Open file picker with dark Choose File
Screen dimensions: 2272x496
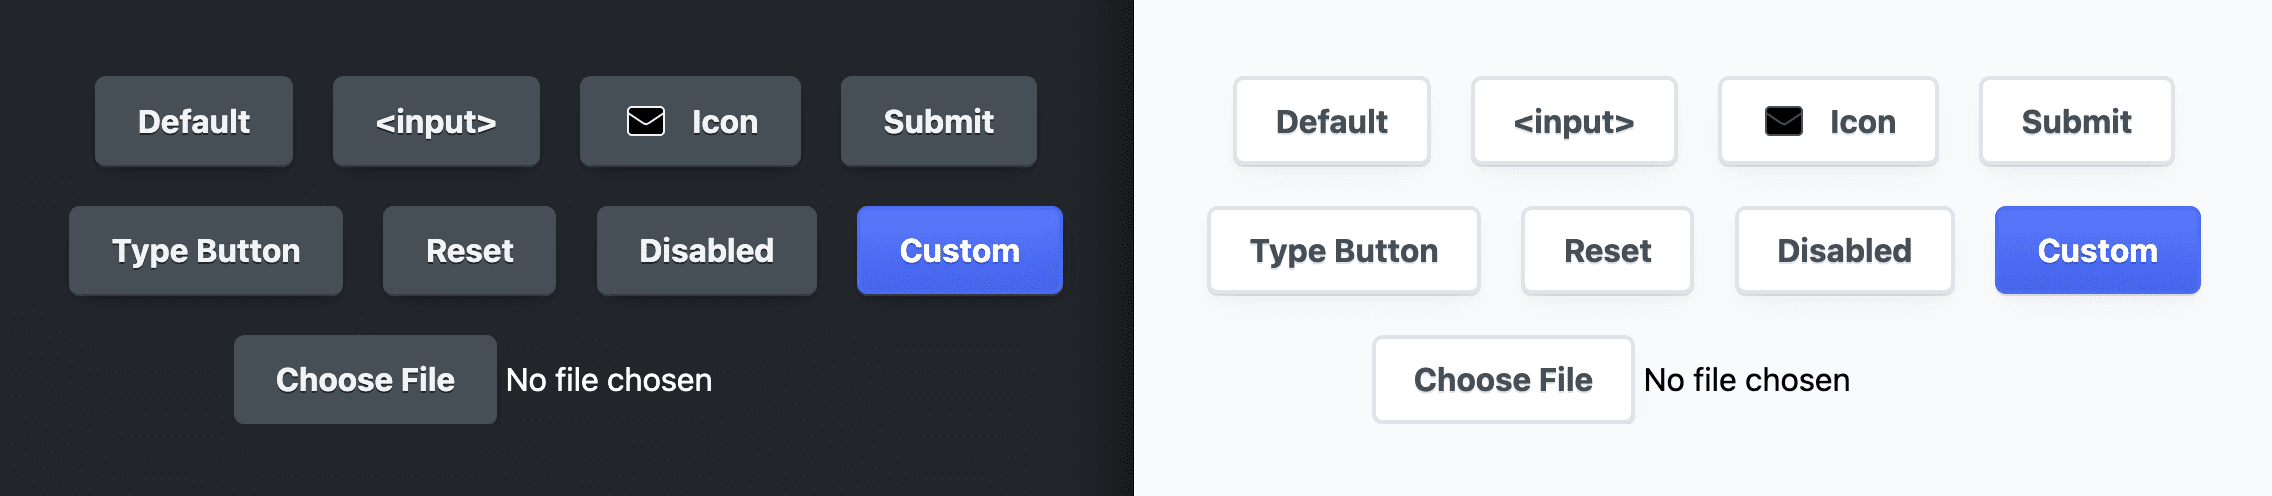[365, 380]
